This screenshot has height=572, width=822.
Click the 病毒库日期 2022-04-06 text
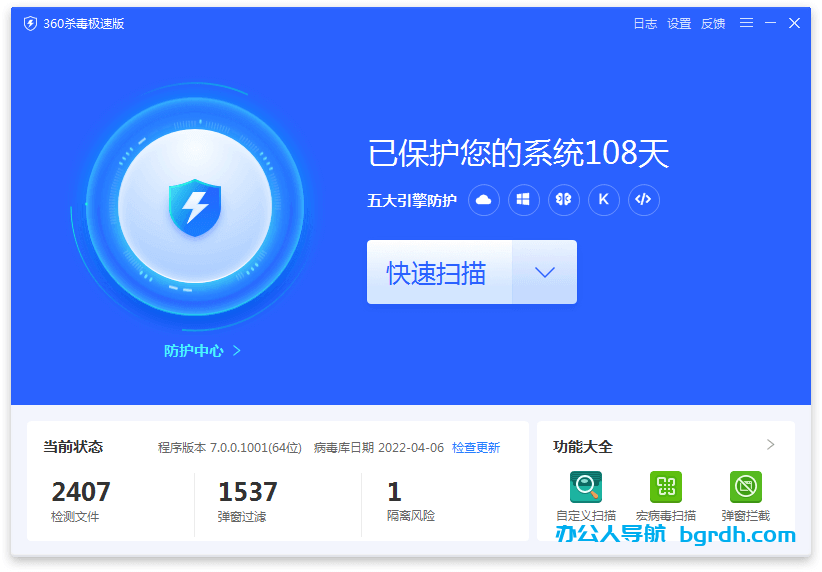(x=378, y=447)
